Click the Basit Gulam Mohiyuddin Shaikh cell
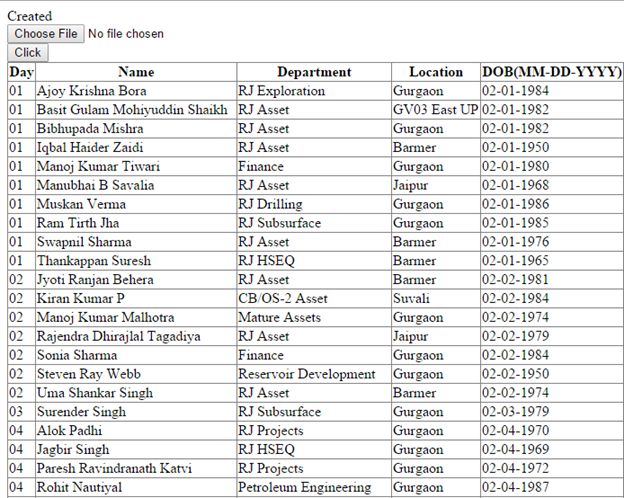 coord(136,109)
